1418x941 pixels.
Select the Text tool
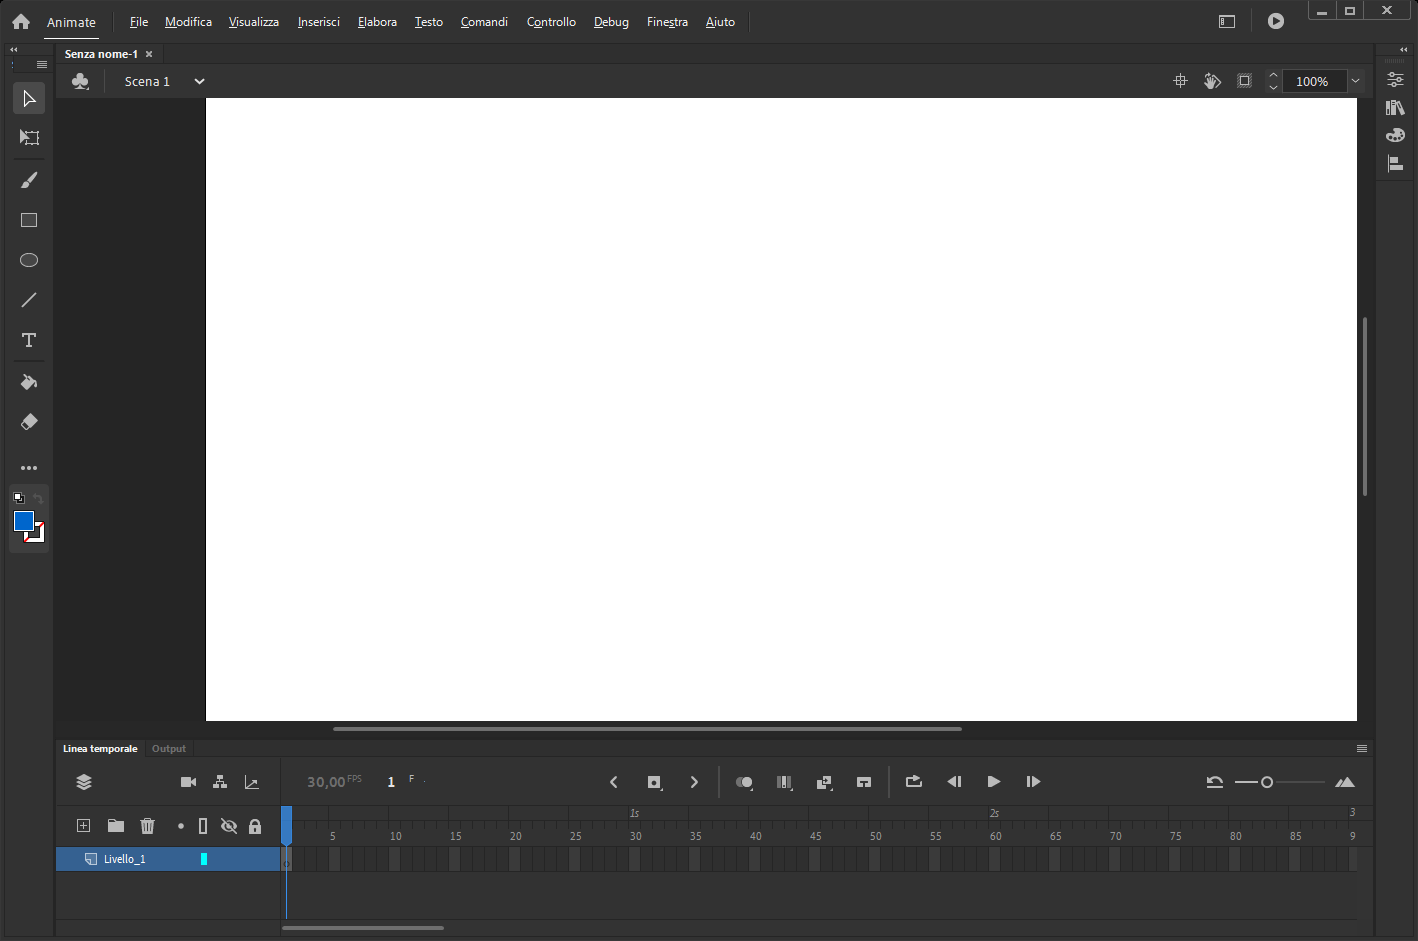[29, 340]
